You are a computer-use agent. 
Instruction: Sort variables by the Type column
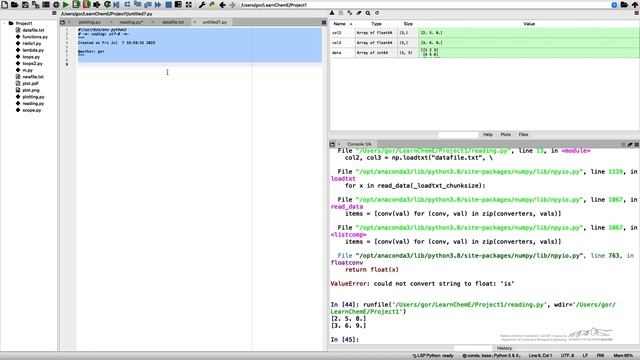pyautogui.click(x=376, y=24)
